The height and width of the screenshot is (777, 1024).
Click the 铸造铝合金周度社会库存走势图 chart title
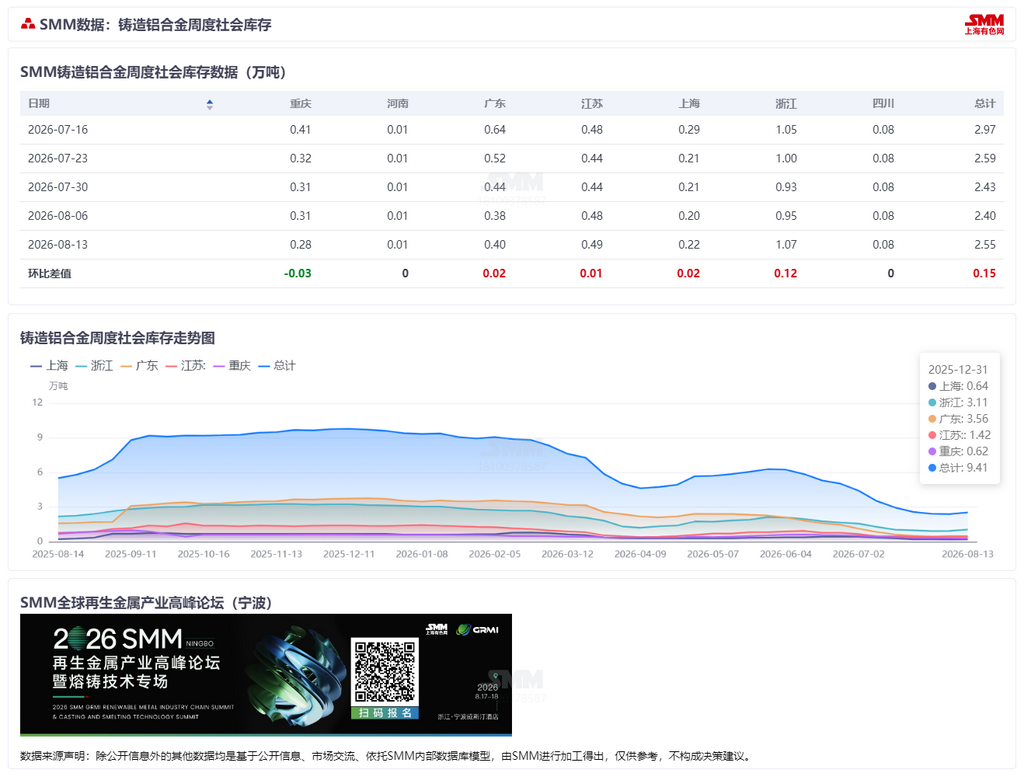click(x=118, y=338)
